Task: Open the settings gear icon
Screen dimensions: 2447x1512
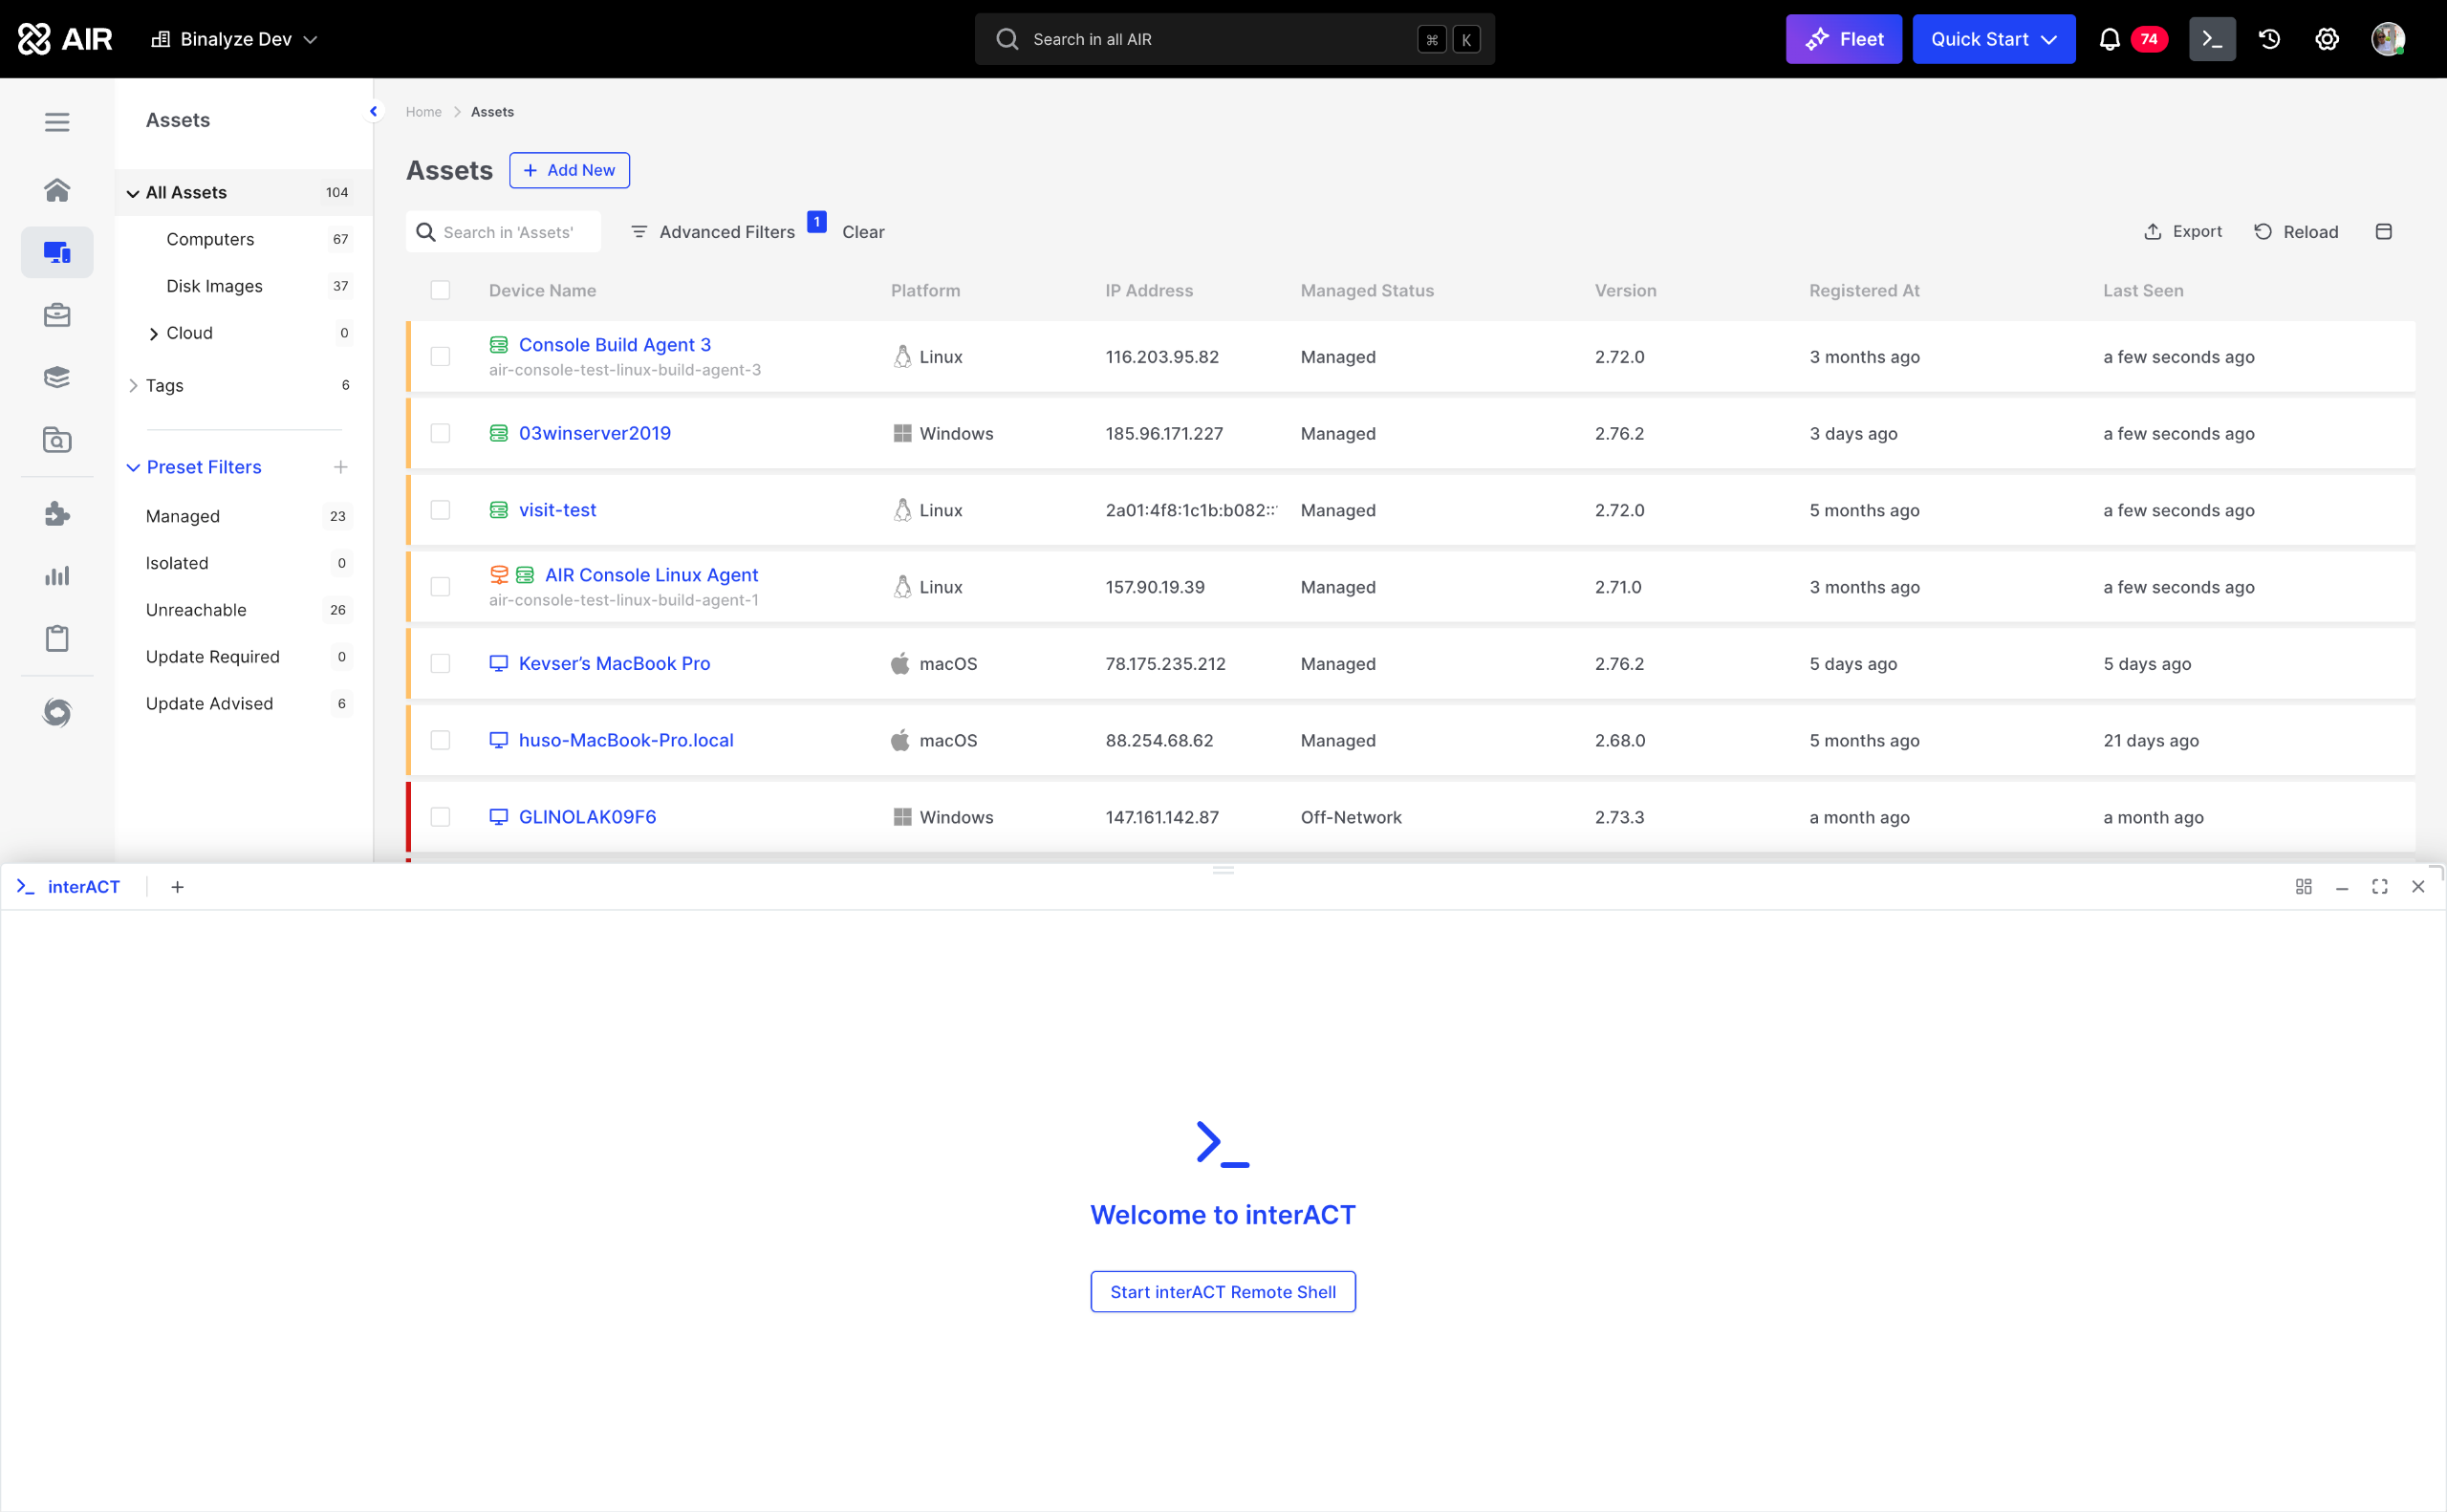Action: click(x=2326, y=39)
